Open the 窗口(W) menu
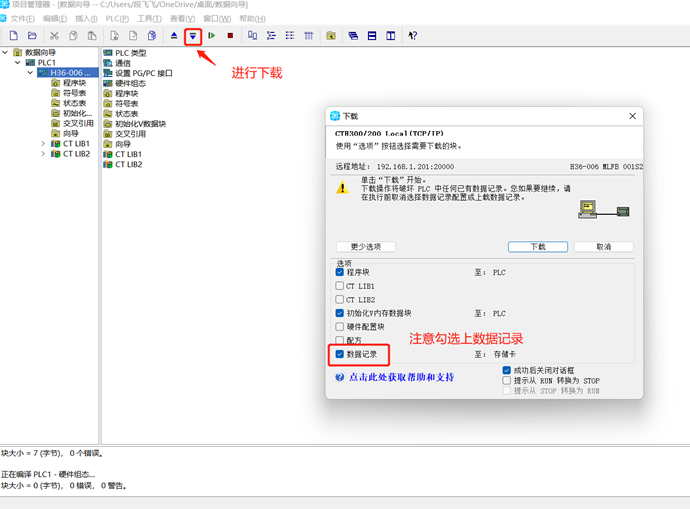Viewport: 690px width, 509px height. click(217, 19)
